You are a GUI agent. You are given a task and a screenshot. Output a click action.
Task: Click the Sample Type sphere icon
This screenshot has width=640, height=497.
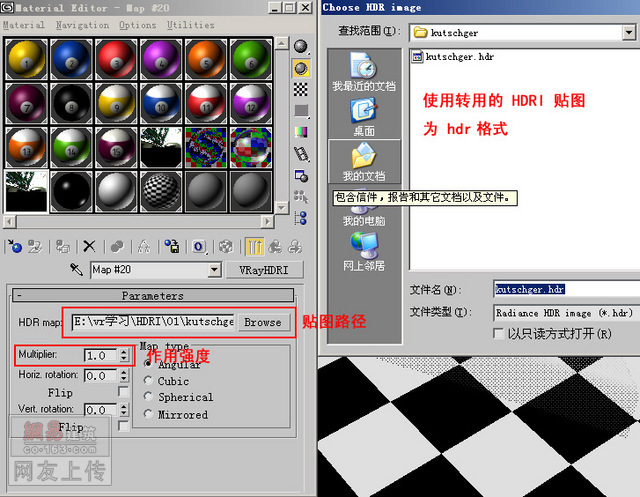click(301, 47)
